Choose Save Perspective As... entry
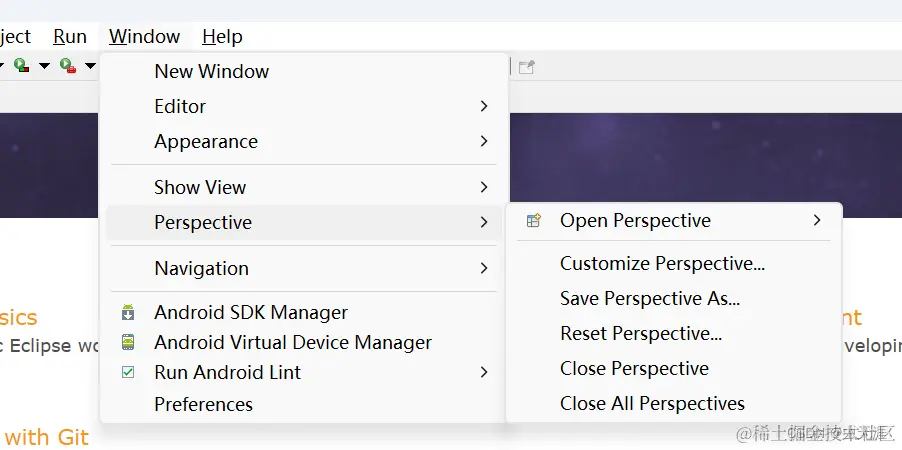This screenshot has height=450, width=902. click(x=650, y=298)
